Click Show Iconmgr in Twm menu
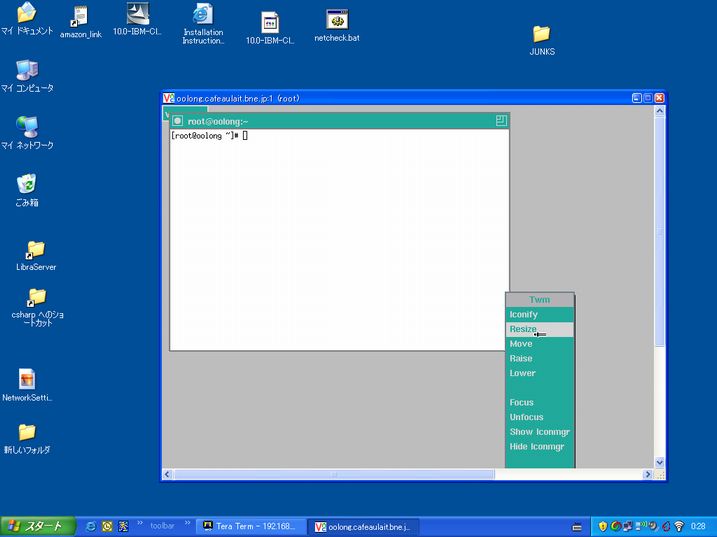This screenshot has height=537, width=717. tap(539, 432)
